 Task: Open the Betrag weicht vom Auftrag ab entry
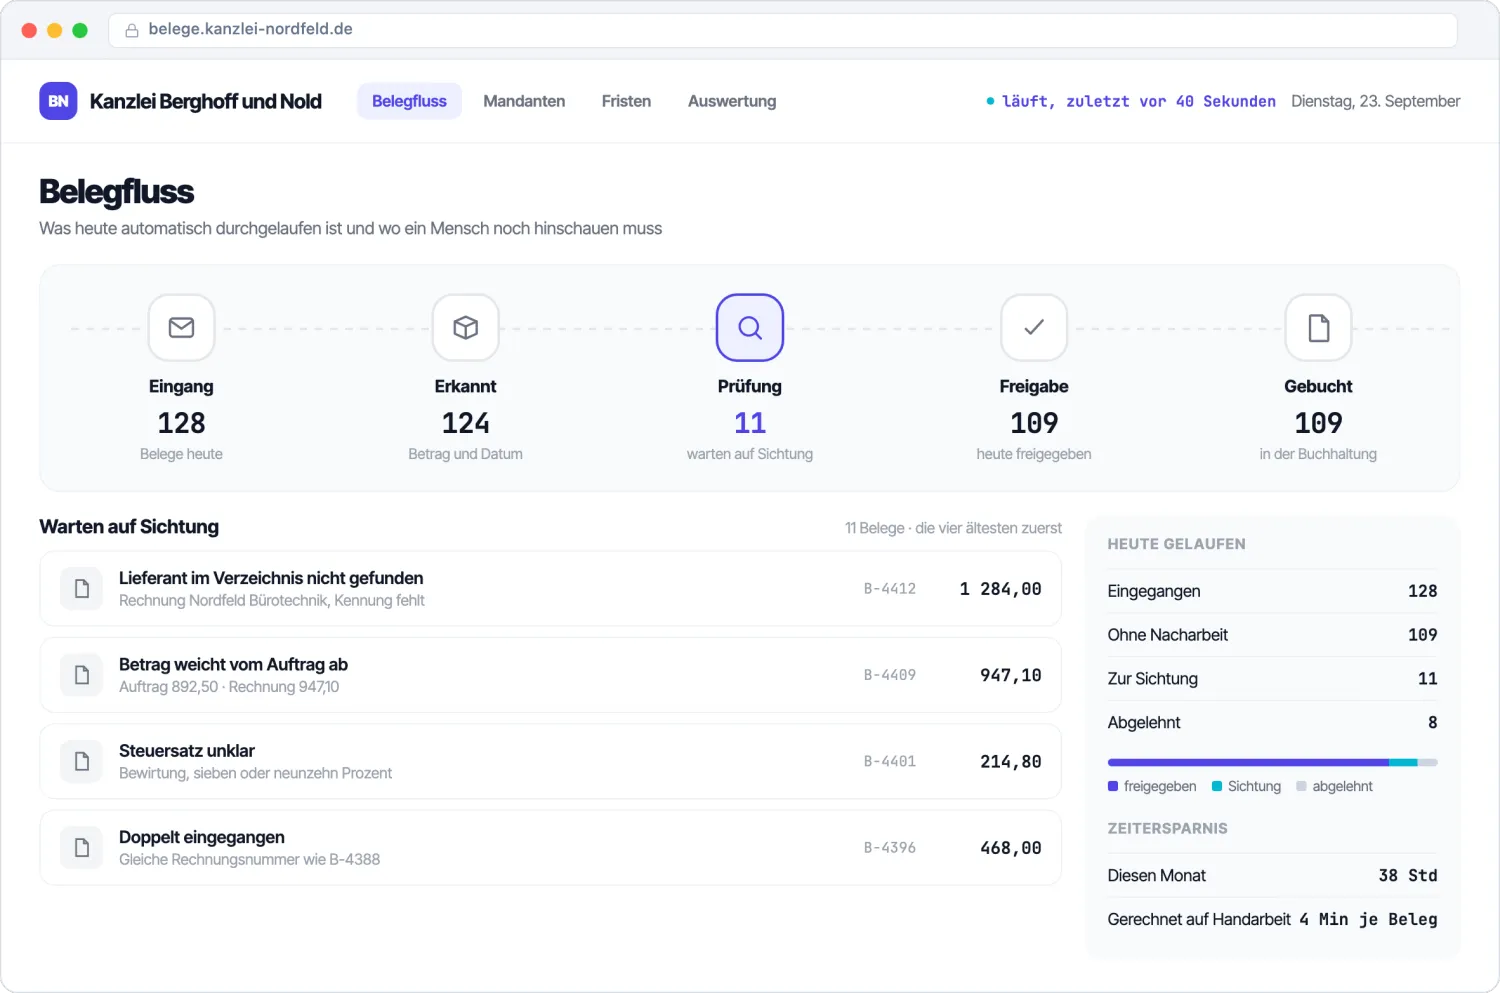pos(550,675)
